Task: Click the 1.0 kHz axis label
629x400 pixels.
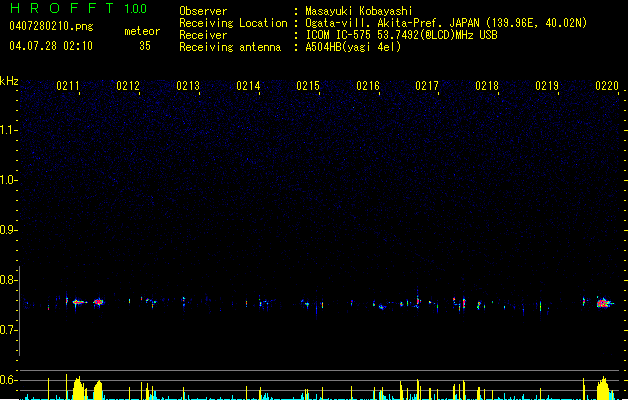Action: (x=8, y=180)
